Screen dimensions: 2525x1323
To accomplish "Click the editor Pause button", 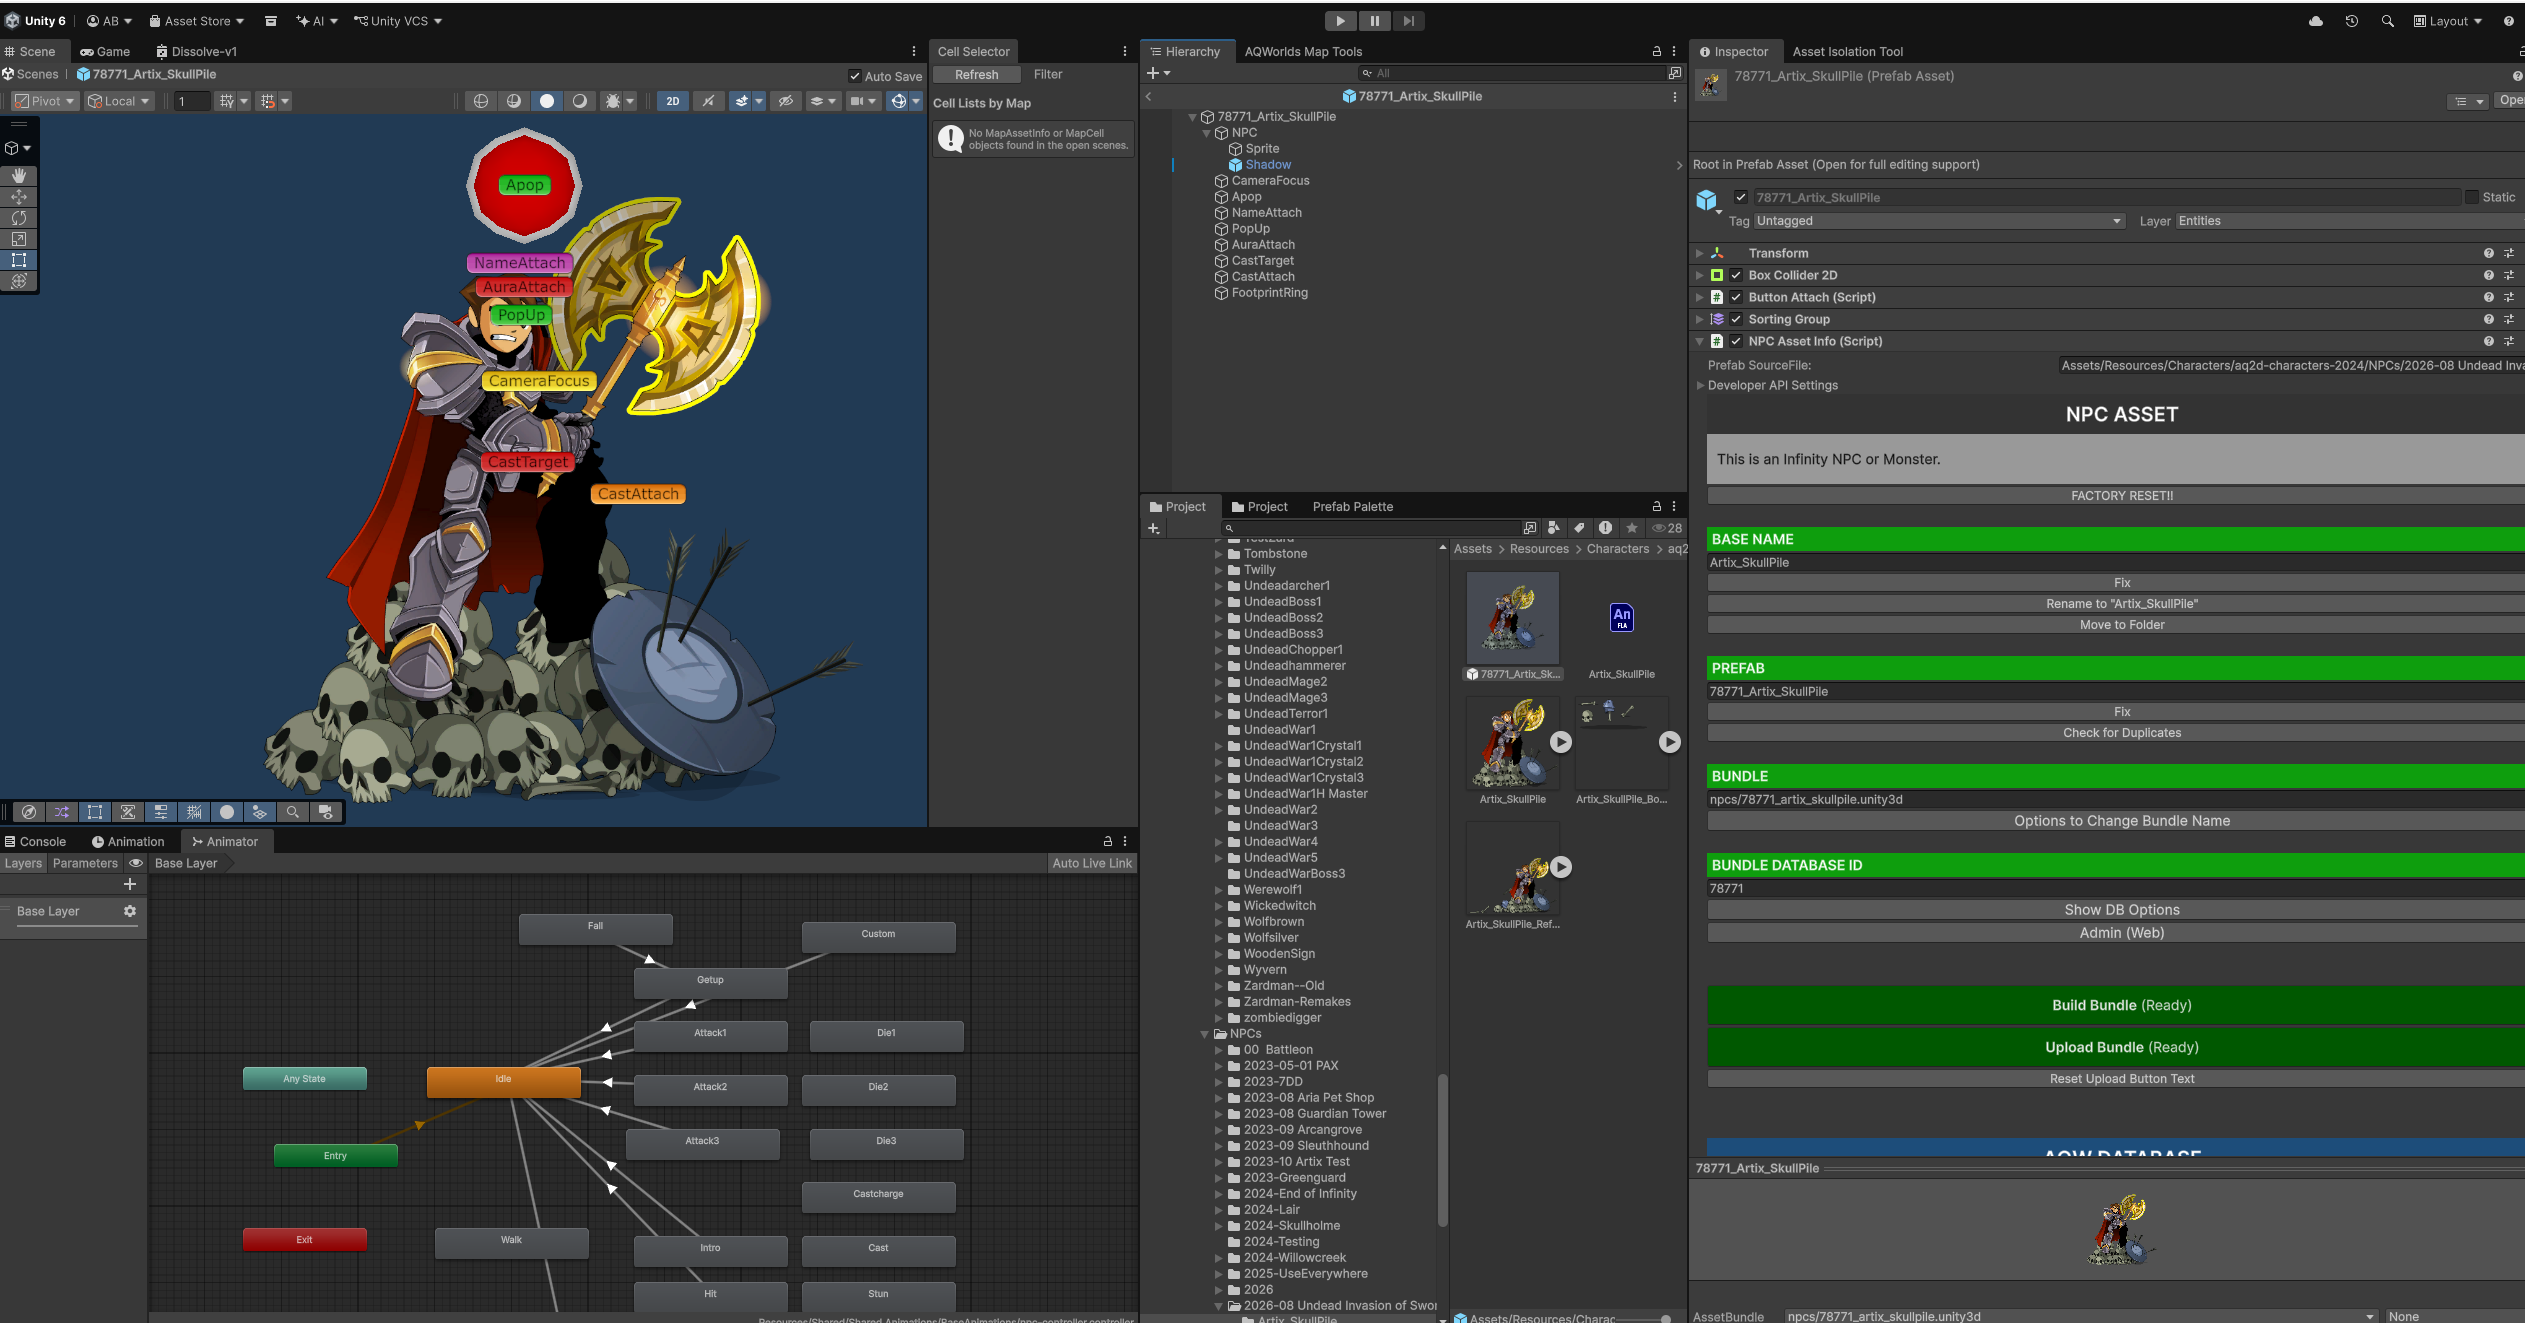I will (x=1375, y=21).
